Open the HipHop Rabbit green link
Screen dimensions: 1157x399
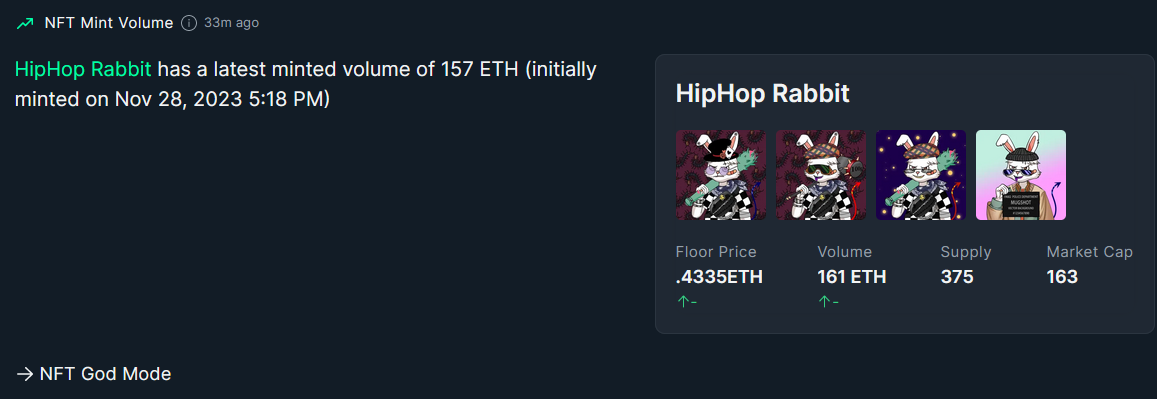(x=83, y=70)
